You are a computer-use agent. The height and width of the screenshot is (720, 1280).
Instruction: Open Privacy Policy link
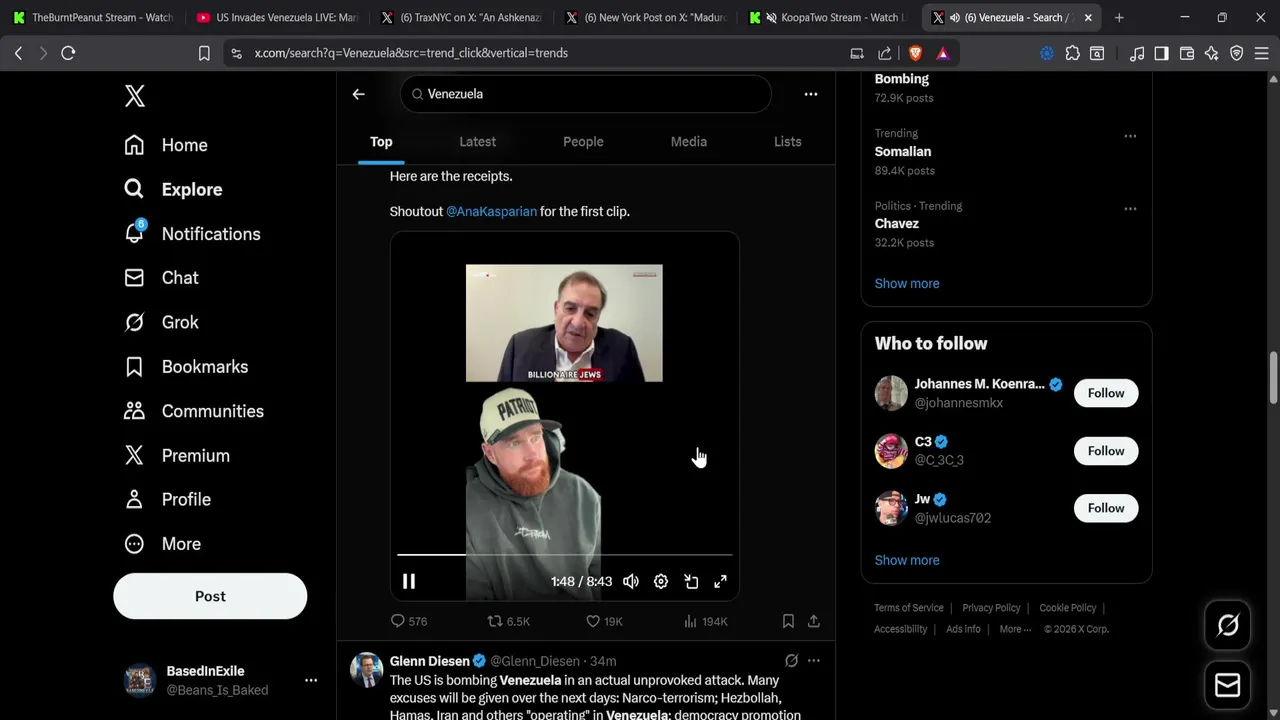tap(991, 608)
